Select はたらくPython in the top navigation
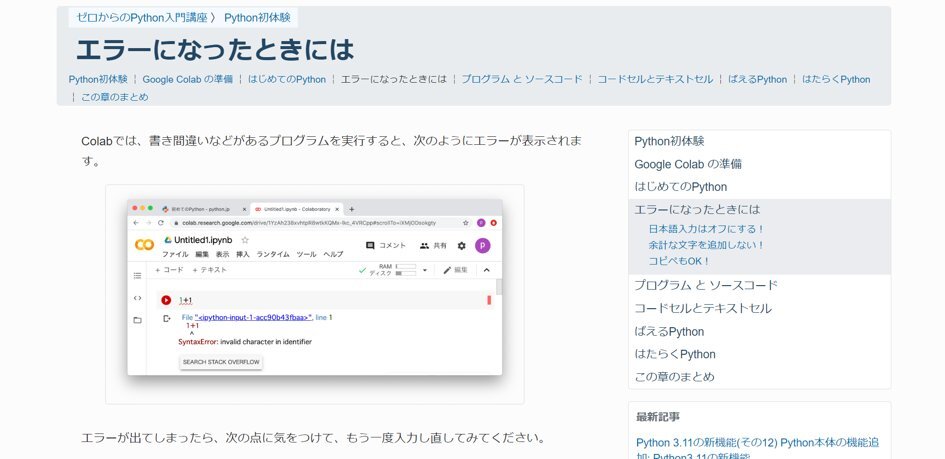The image size is (945, 459). [x=835, y=79]
